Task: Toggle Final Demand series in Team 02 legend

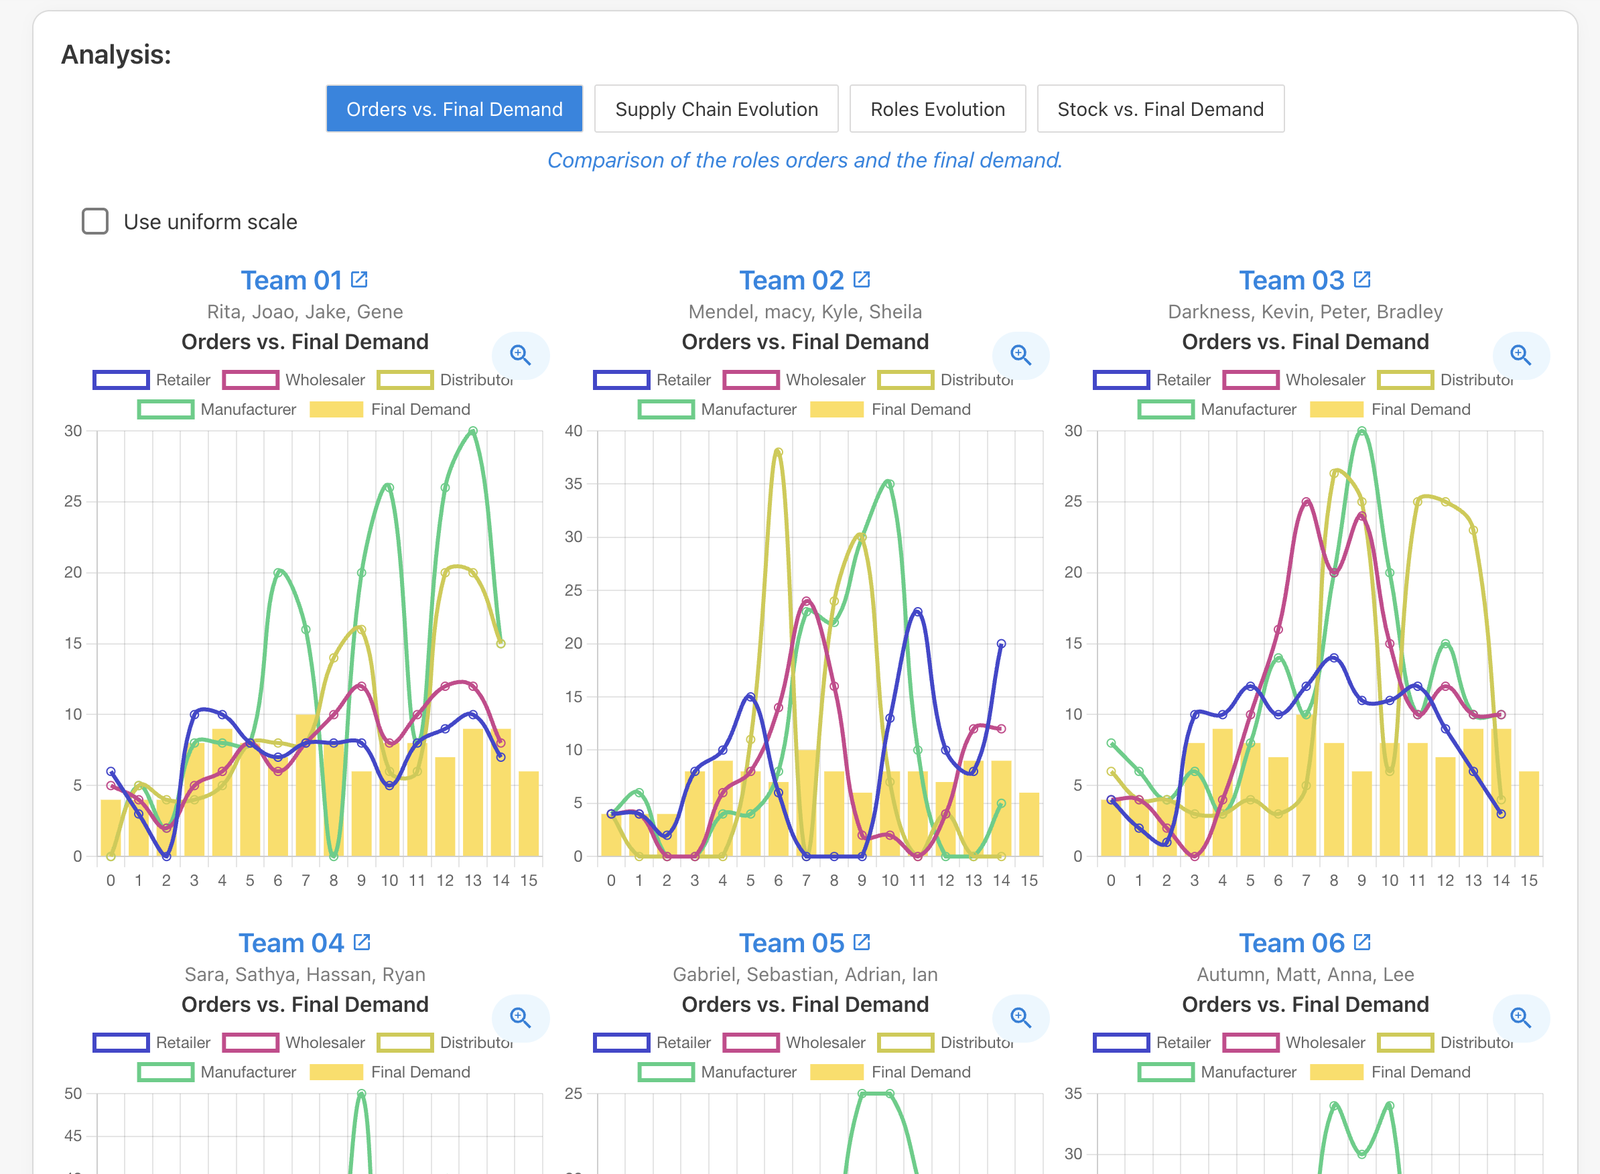Action: click(x=890, y=409)
